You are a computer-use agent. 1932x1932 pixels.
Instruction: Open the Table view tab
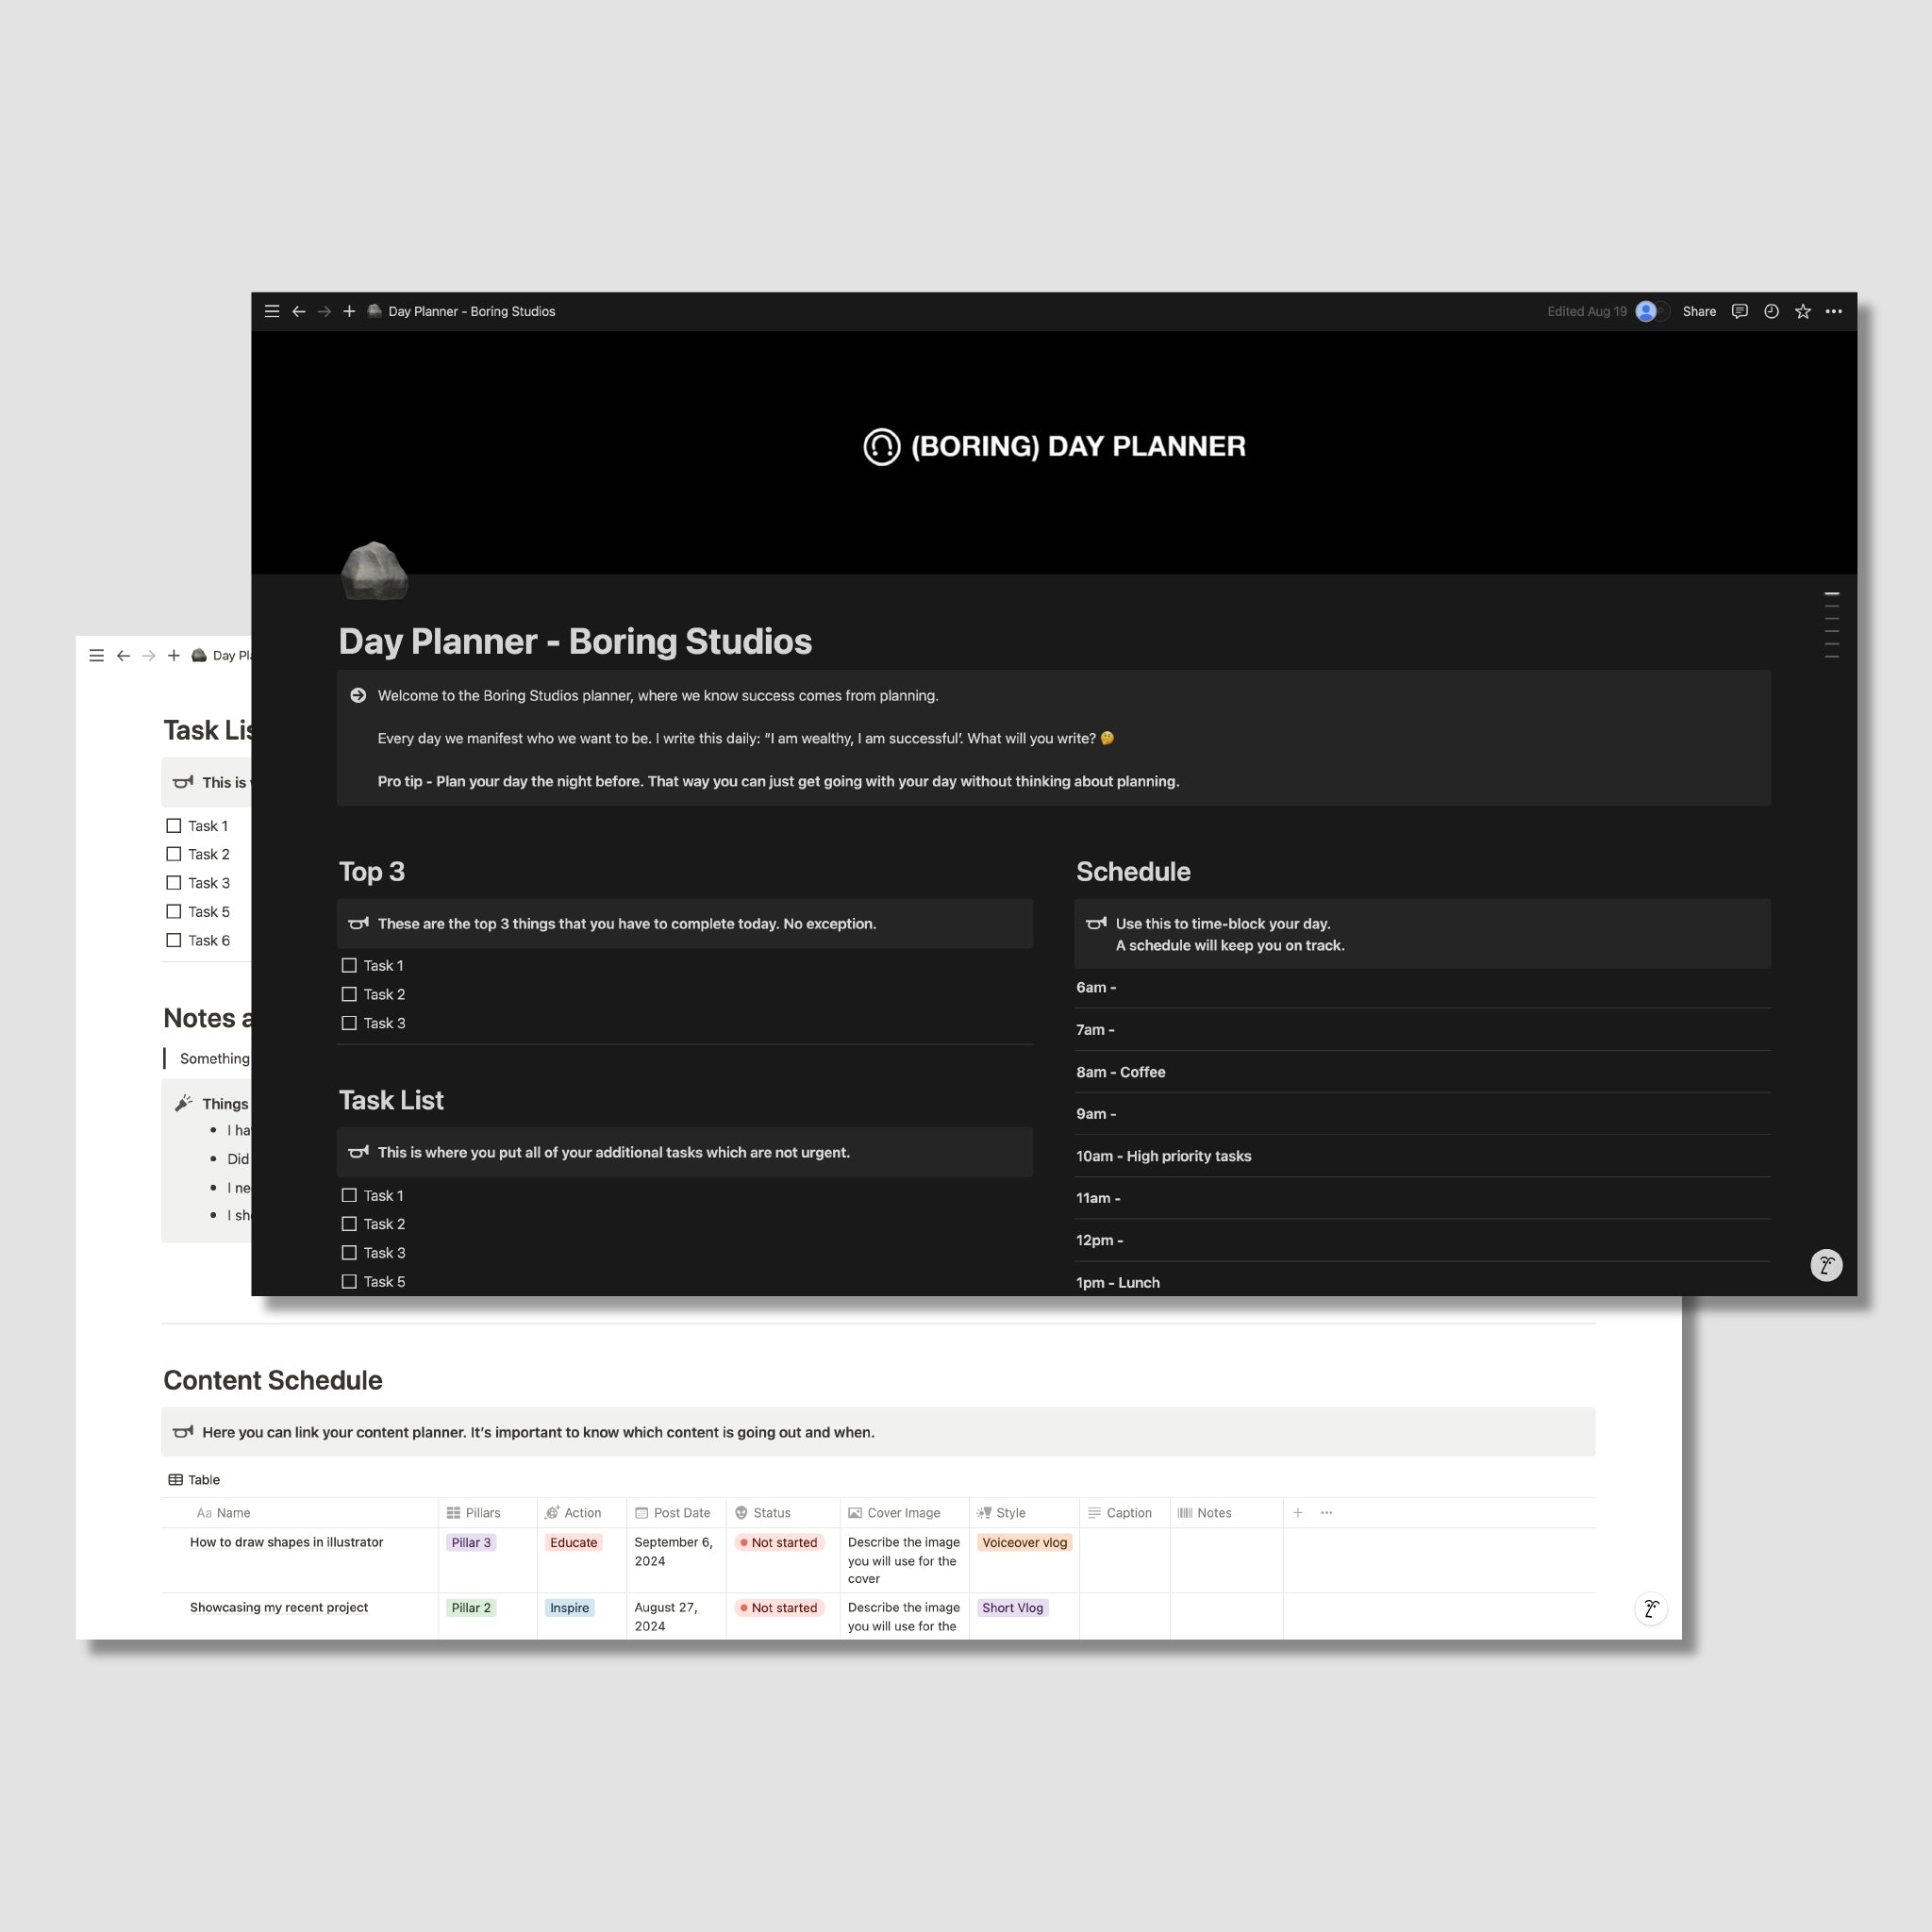pyautogui.click(x=194, y=1480)
